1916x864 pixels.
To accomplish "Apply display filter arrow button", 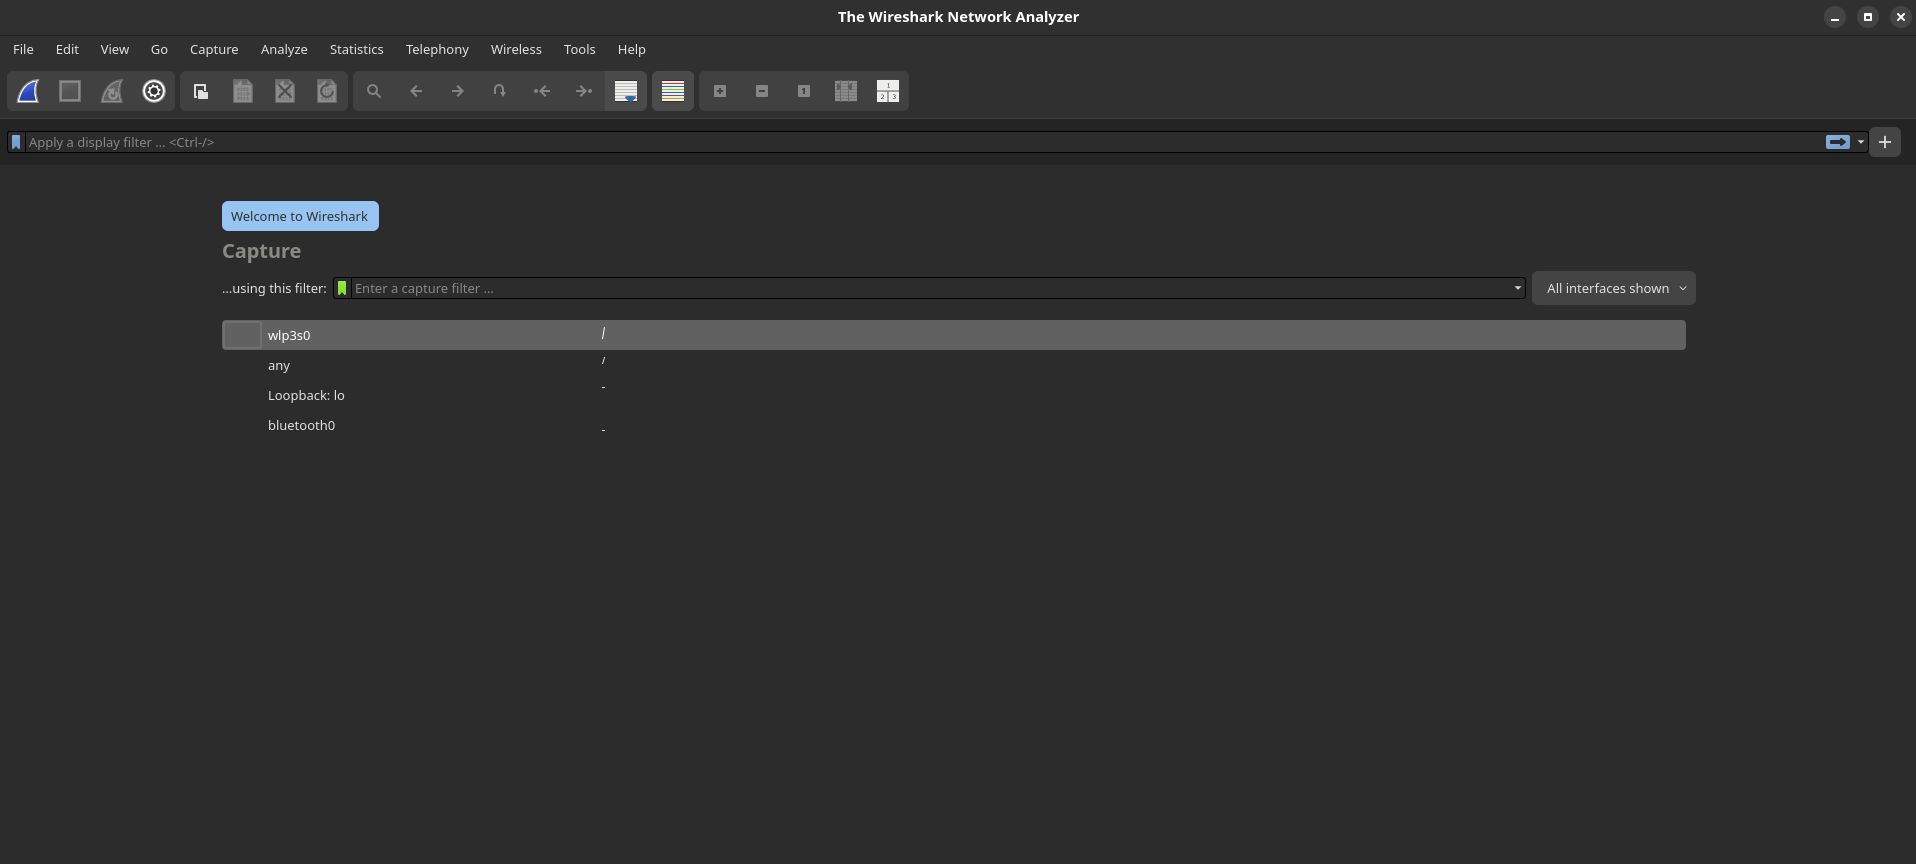I will pyautogui.click(x=1837, y=142).
